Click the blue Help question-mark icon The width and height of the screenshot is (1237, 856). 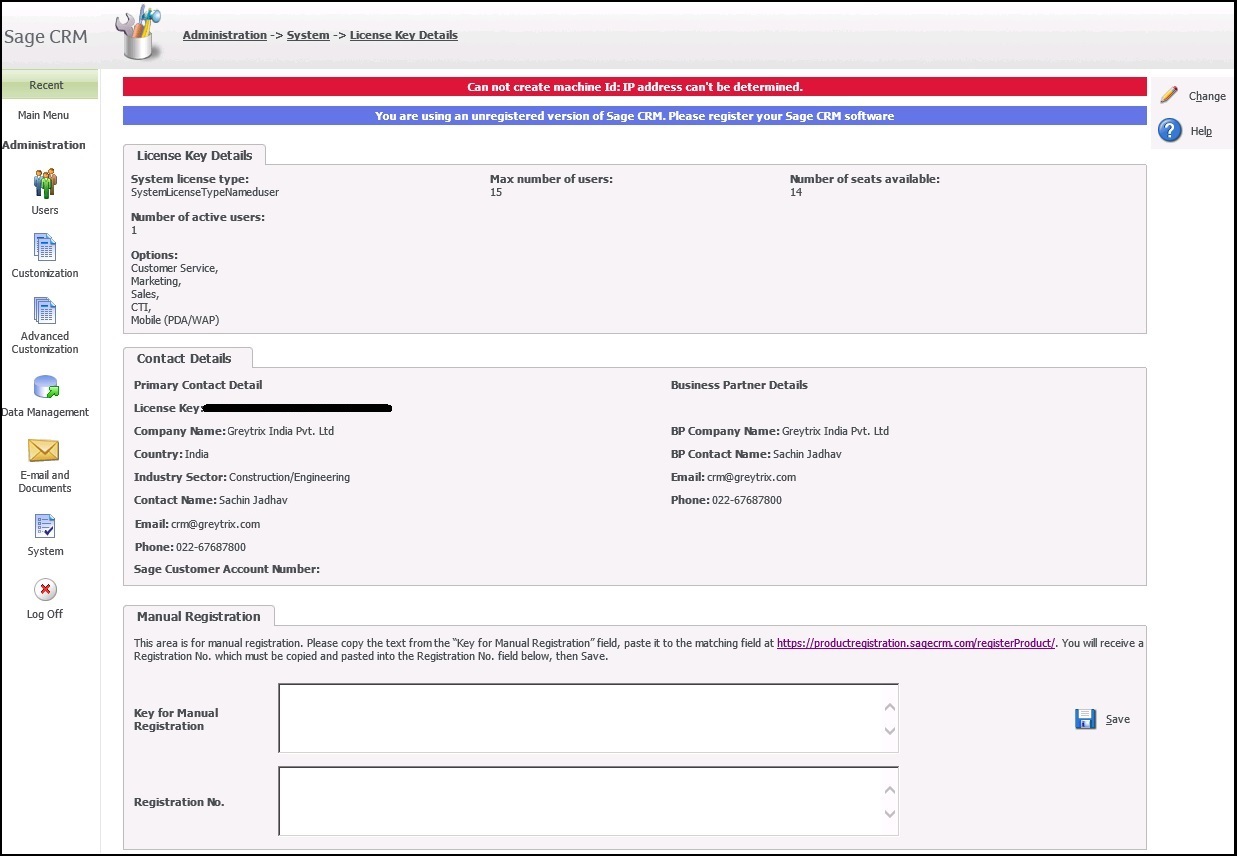click(x=1169, y=130)
